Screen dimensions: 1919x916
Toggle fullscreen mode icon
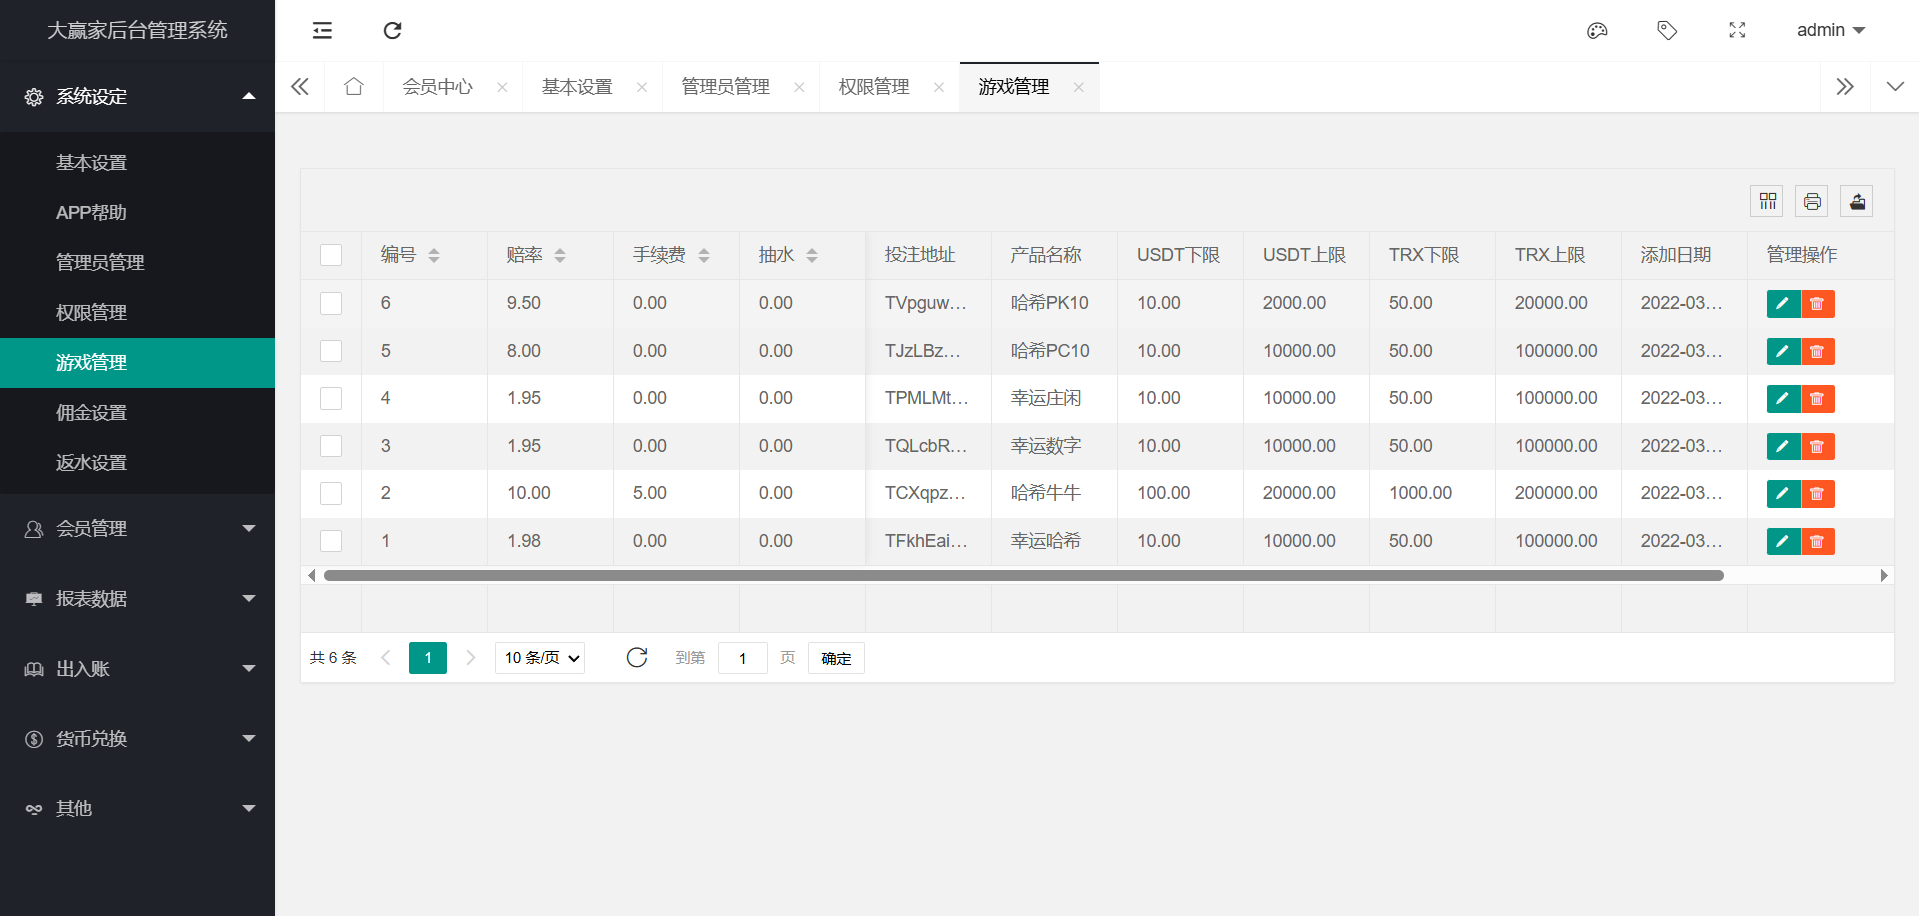pos(1737,30)
